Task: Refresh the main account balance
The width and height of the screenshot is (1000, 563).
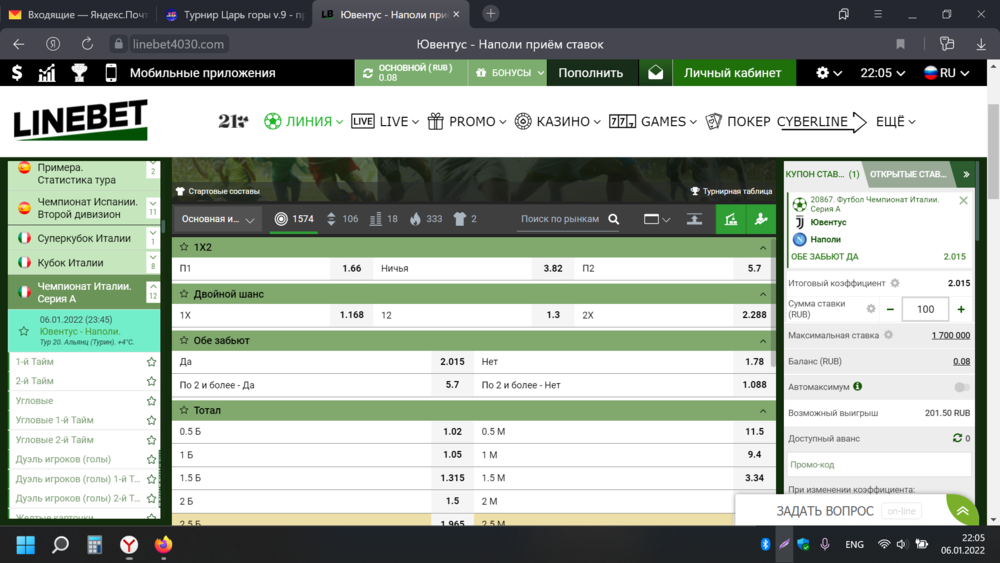Action: click(x=368, y=73)
